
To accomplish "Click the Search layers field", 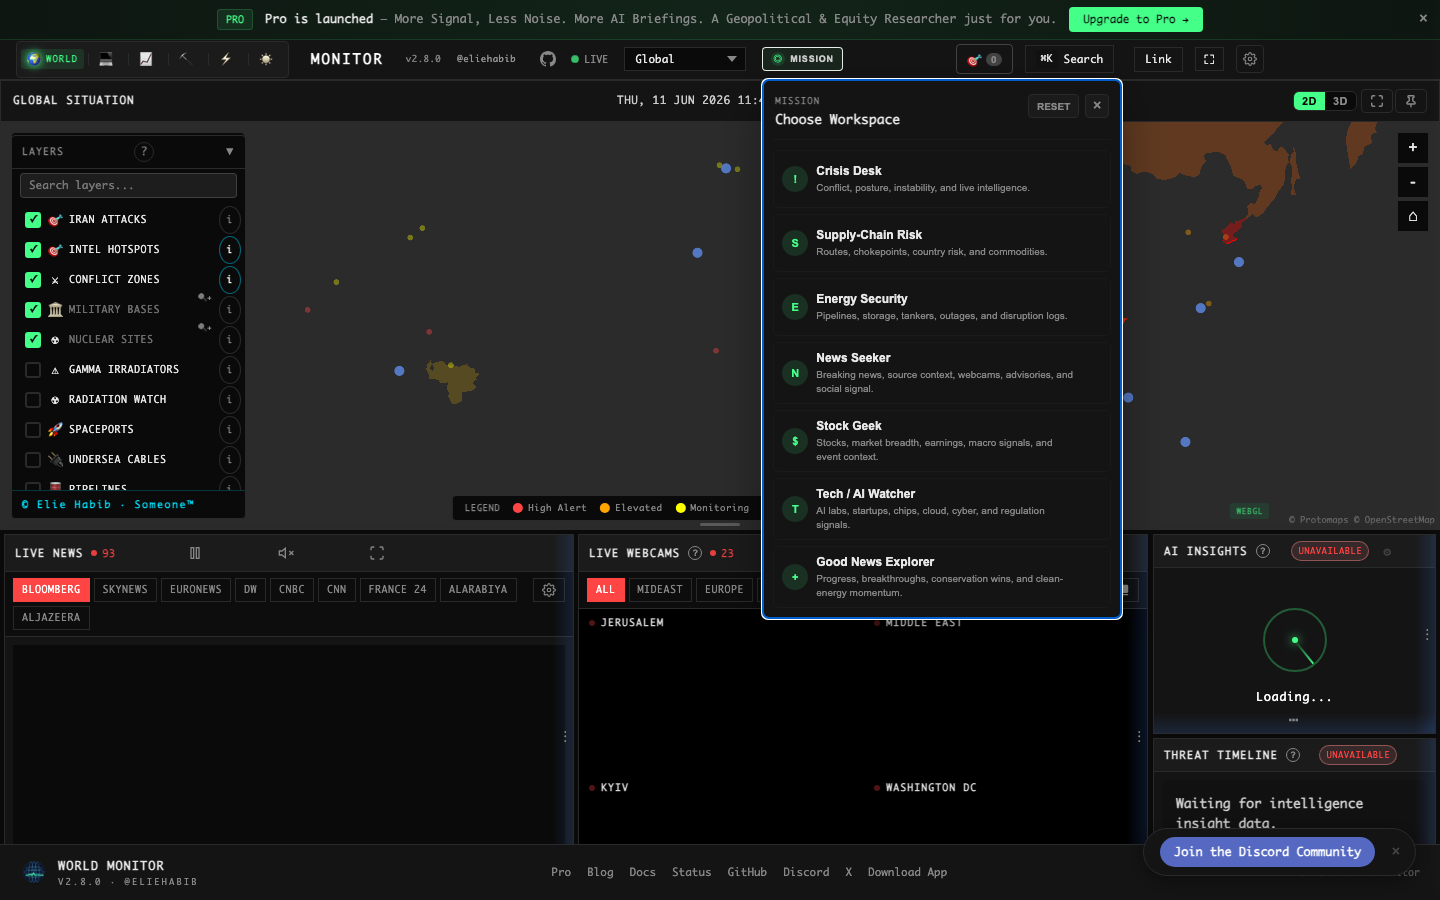I will (128, 185).
